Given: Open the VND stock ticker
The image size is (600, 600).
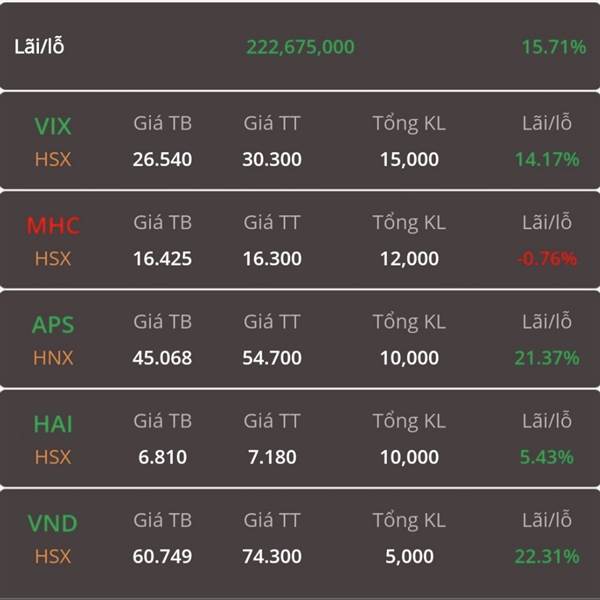Looking at the screenshot, I should tap(53, 523).
